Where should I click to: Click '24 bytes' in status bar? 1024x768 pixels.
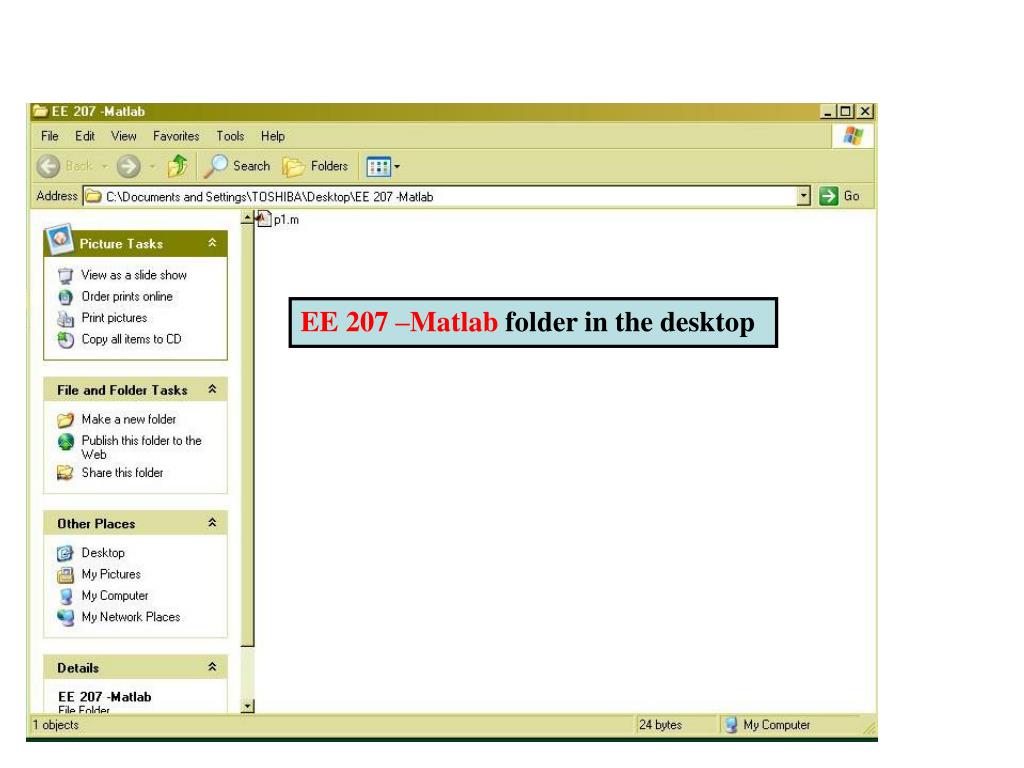(x=660, y=725)
